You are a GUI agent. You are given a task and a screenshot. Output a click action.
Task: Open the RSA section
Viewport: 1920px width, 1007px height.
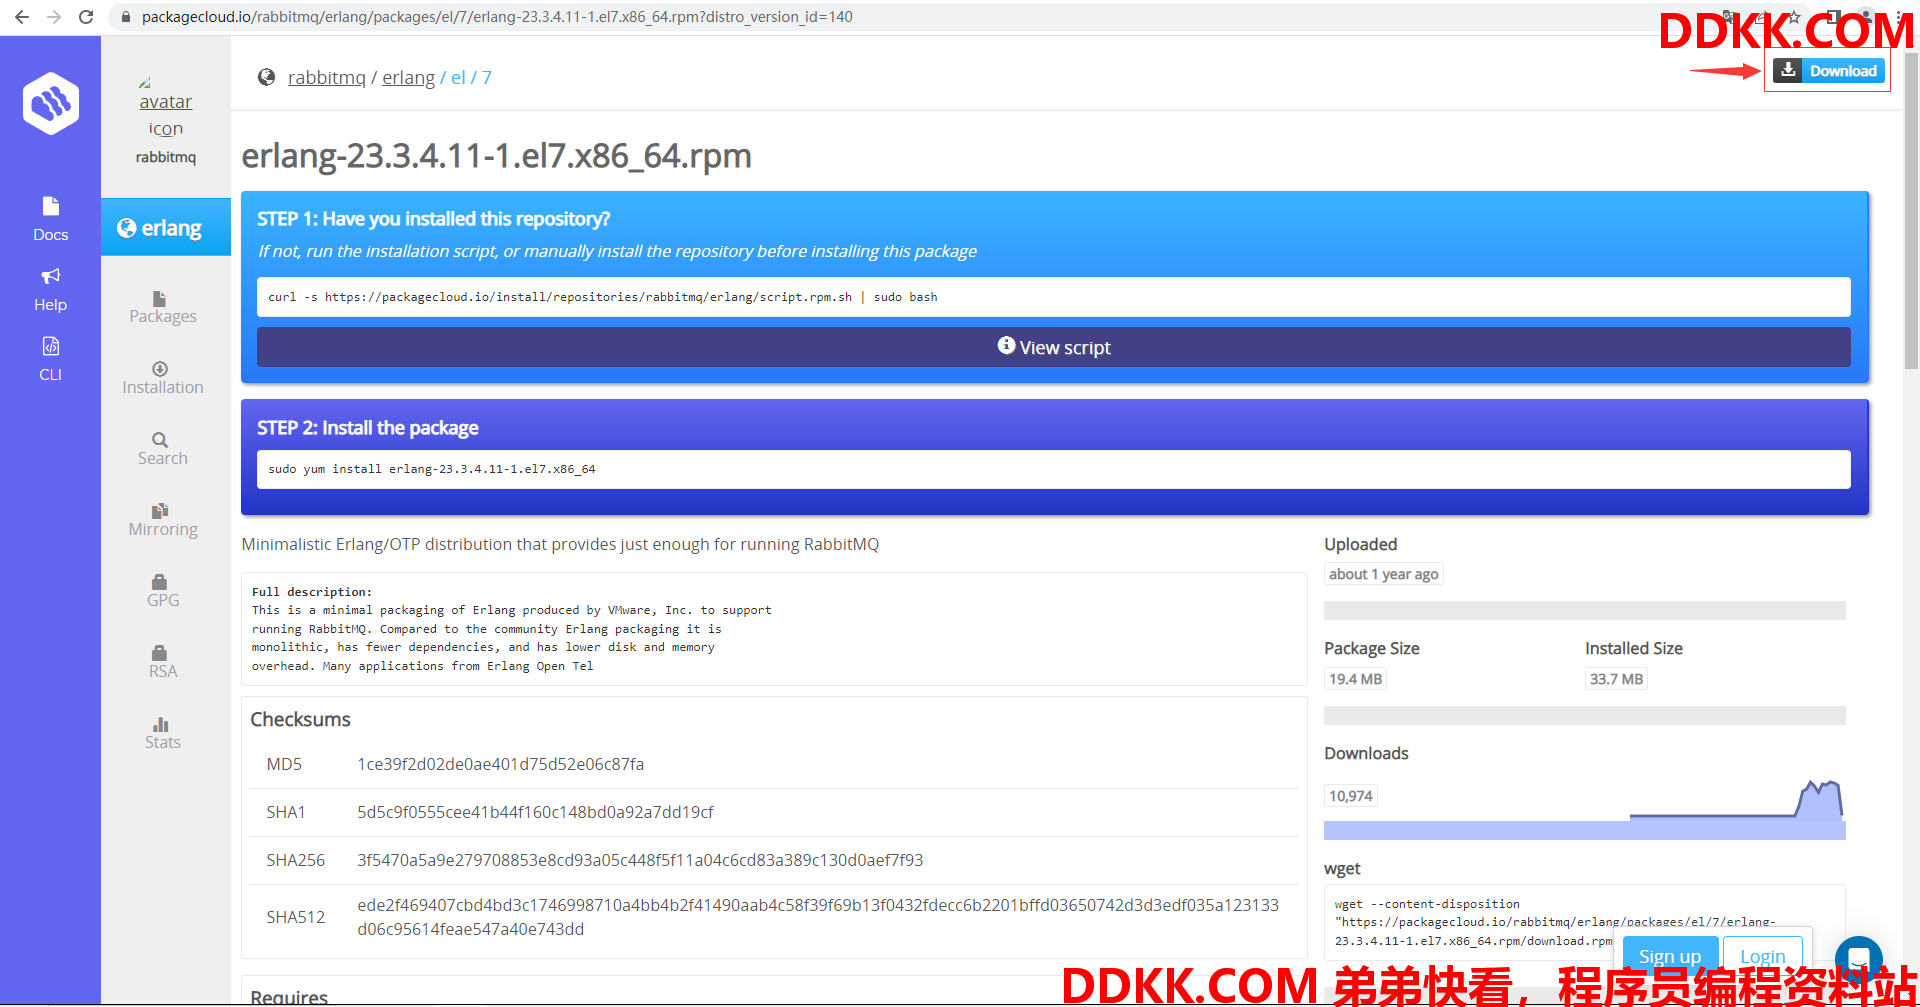pos(163,662)
